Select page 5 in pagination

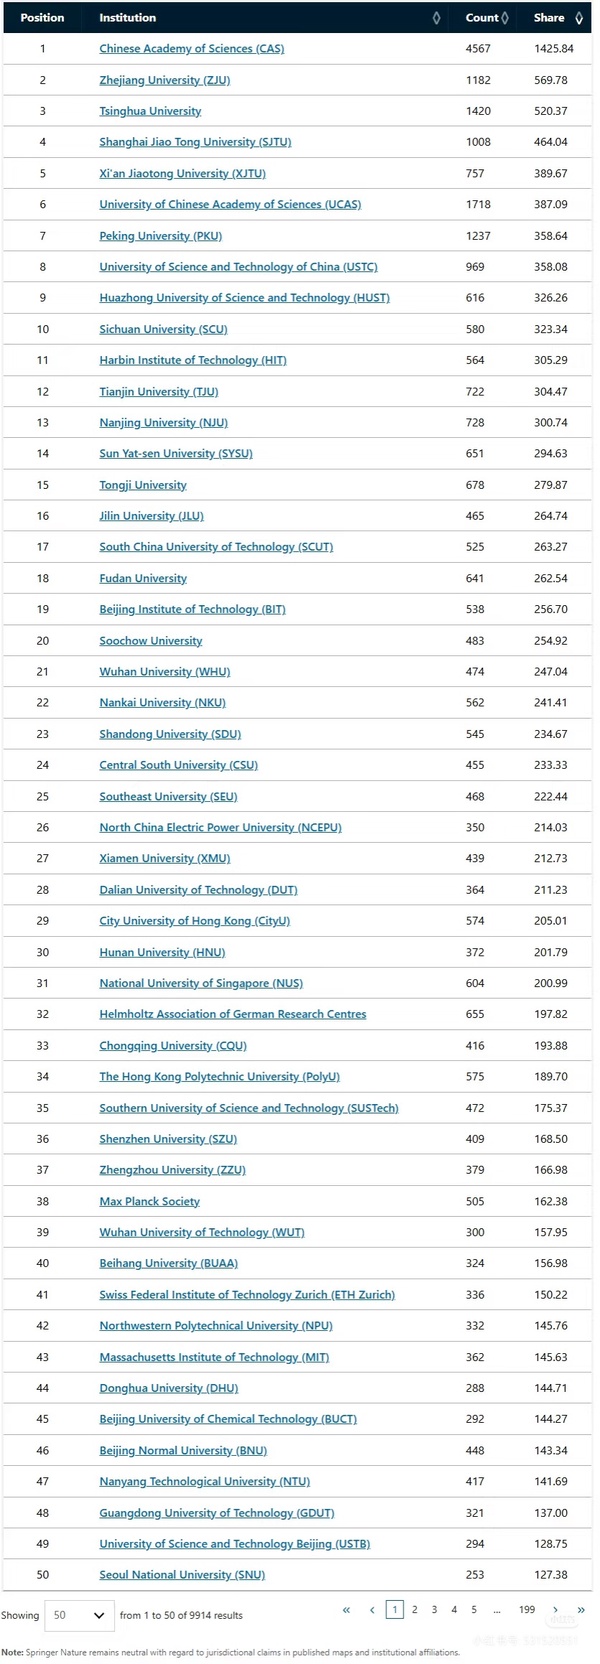click(474, 1610)
